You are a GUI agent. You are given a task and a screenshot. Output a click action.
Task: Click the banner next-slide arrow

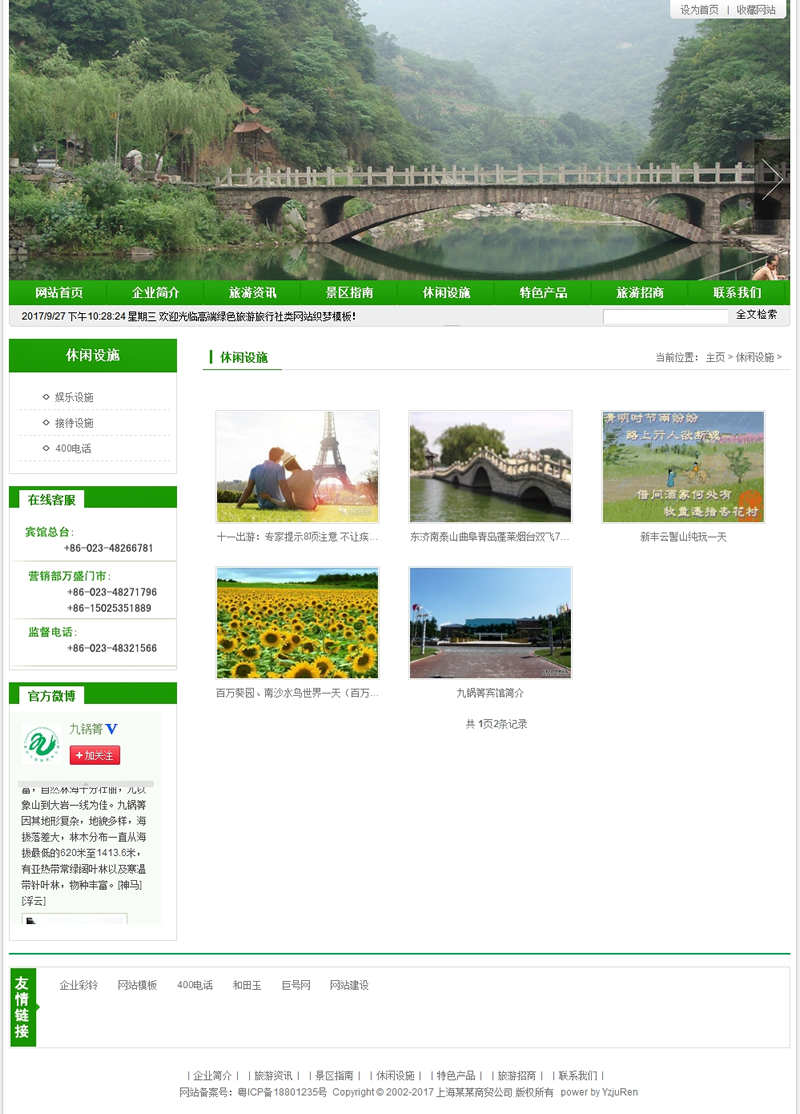click(x=772, y=179)
